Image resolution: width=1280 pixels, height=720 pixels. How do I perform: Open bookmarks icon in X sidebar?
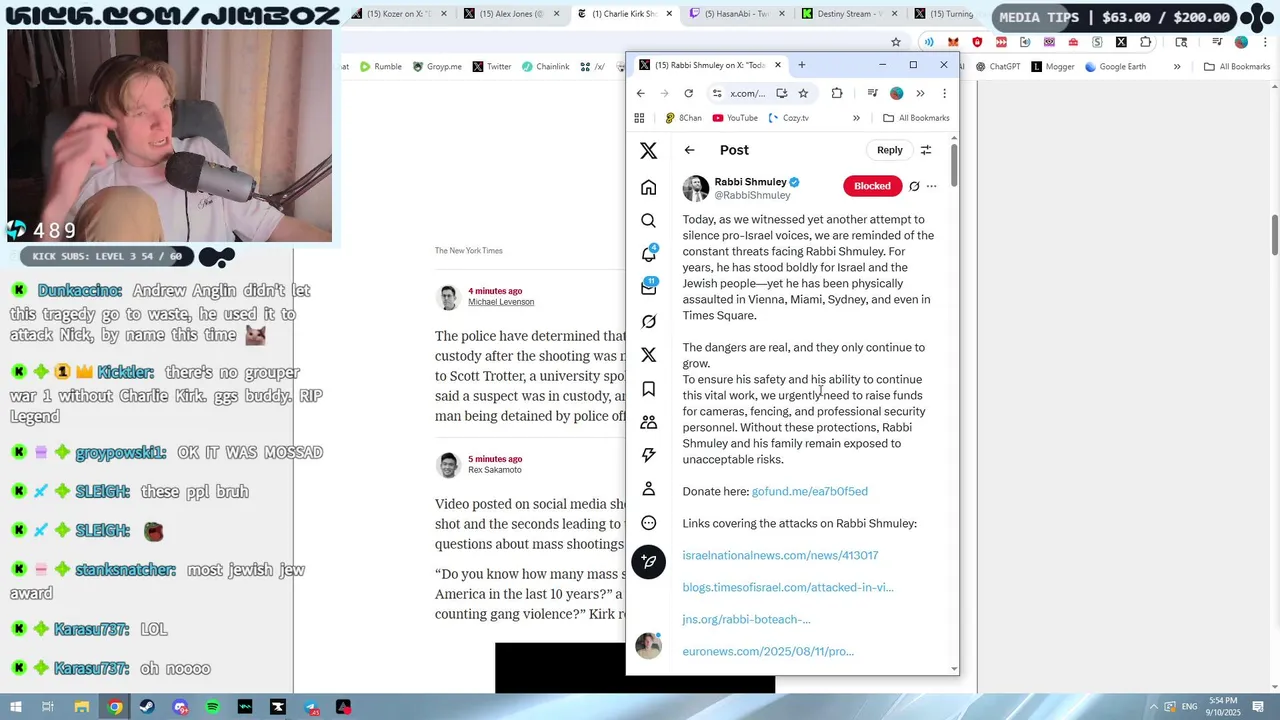pyautogui.click(x=648, y=389)
